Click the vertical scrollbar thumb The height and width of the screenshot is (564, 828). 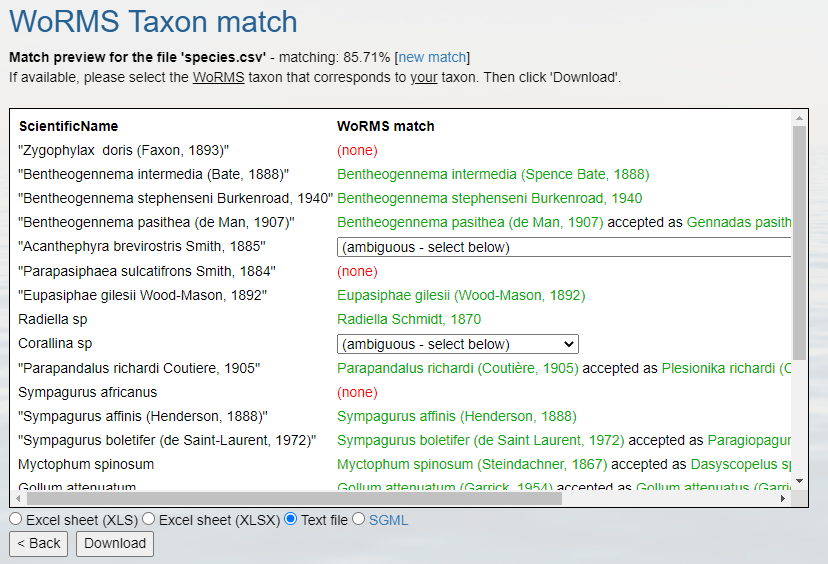tap(799, 243)
